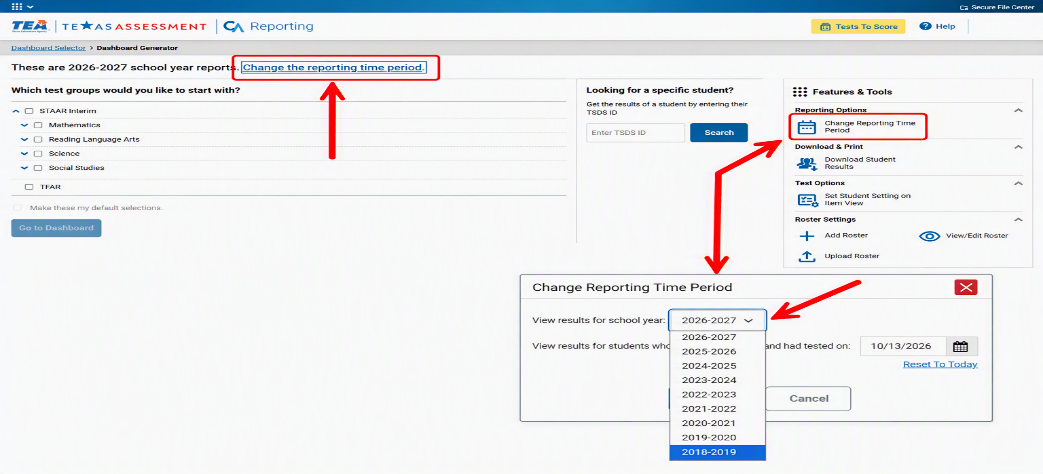Click the Cancel button in dialog

[809, 399]
